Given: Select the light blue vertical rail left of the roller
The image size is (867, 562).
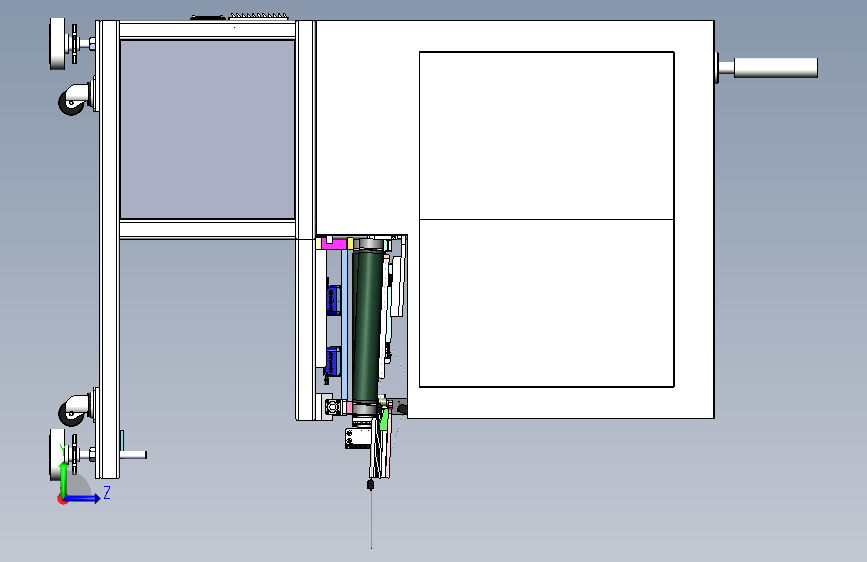Looking at the screenshot, I should (344, 324).
